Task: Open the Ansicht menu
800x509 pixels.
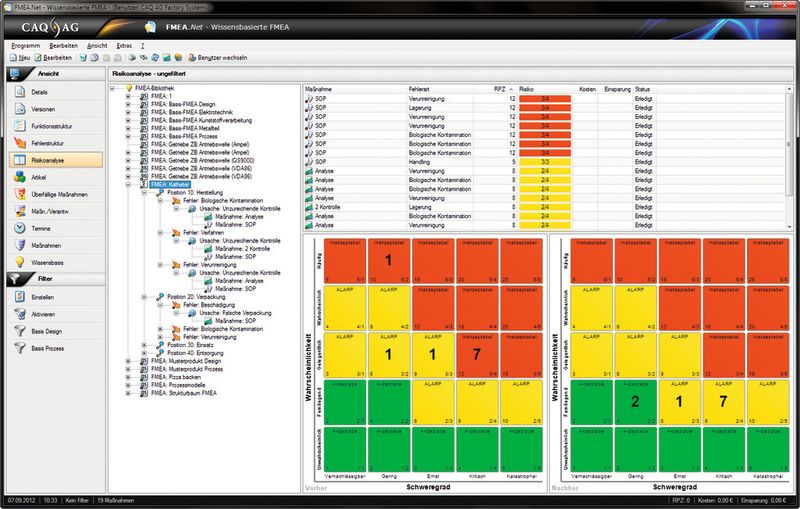Action: pos(97,46)
